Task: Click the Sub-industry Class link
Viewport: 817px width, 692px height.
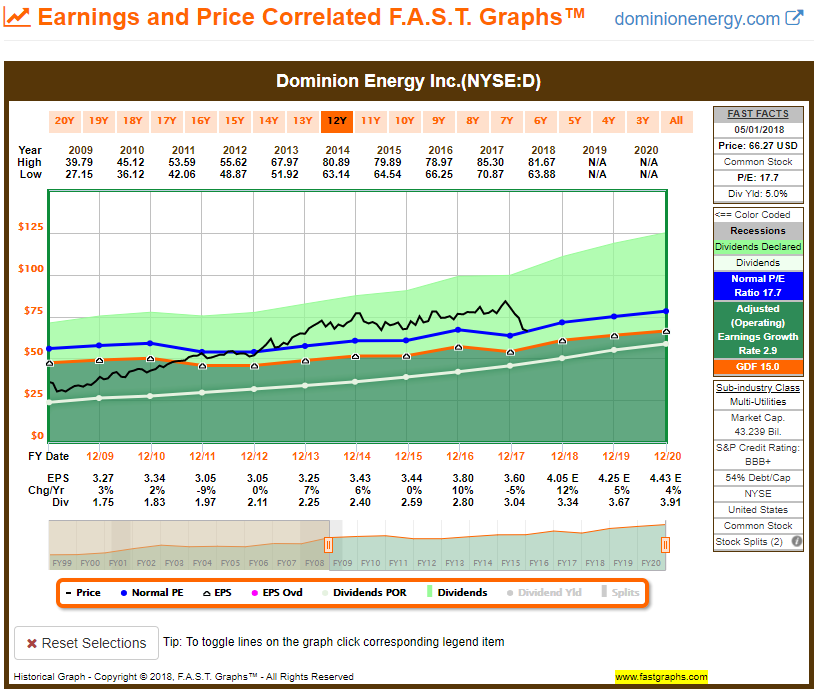Action: 758,388
